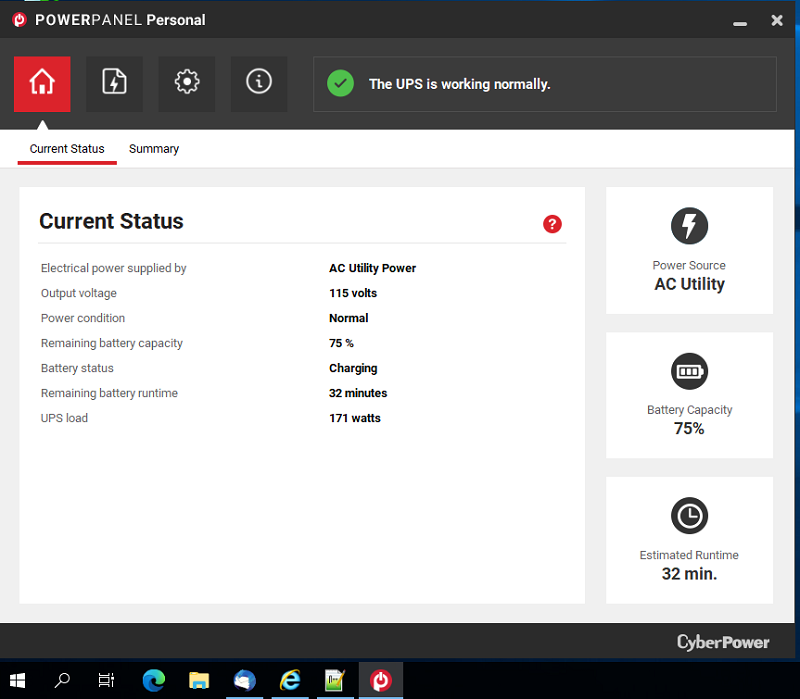Viewport: 800px width, 699px height.
Task: Close the PowerPanel Personal window
Action: tap(777, 20)
